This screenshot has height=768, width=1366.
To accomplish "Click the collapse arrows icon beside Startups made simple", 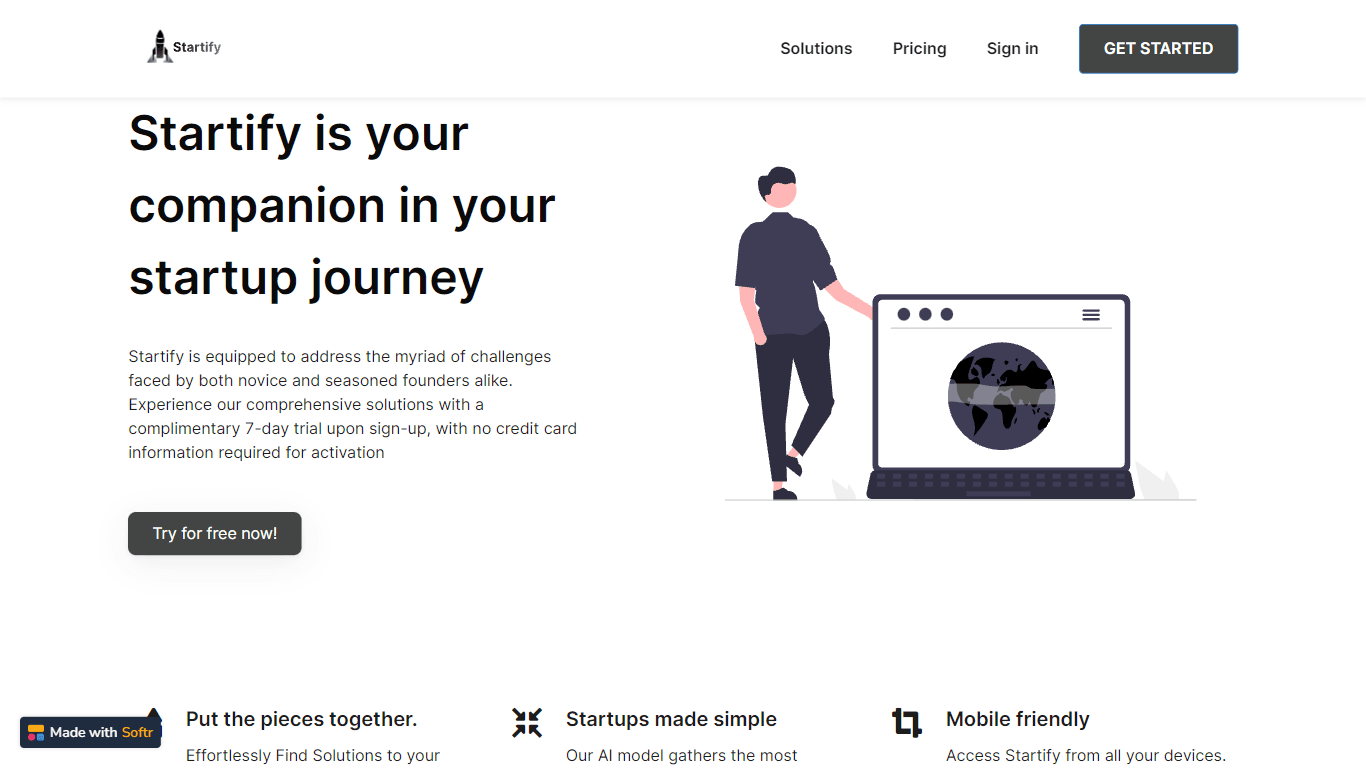I will pyautogui.click(x=527, y=722).
